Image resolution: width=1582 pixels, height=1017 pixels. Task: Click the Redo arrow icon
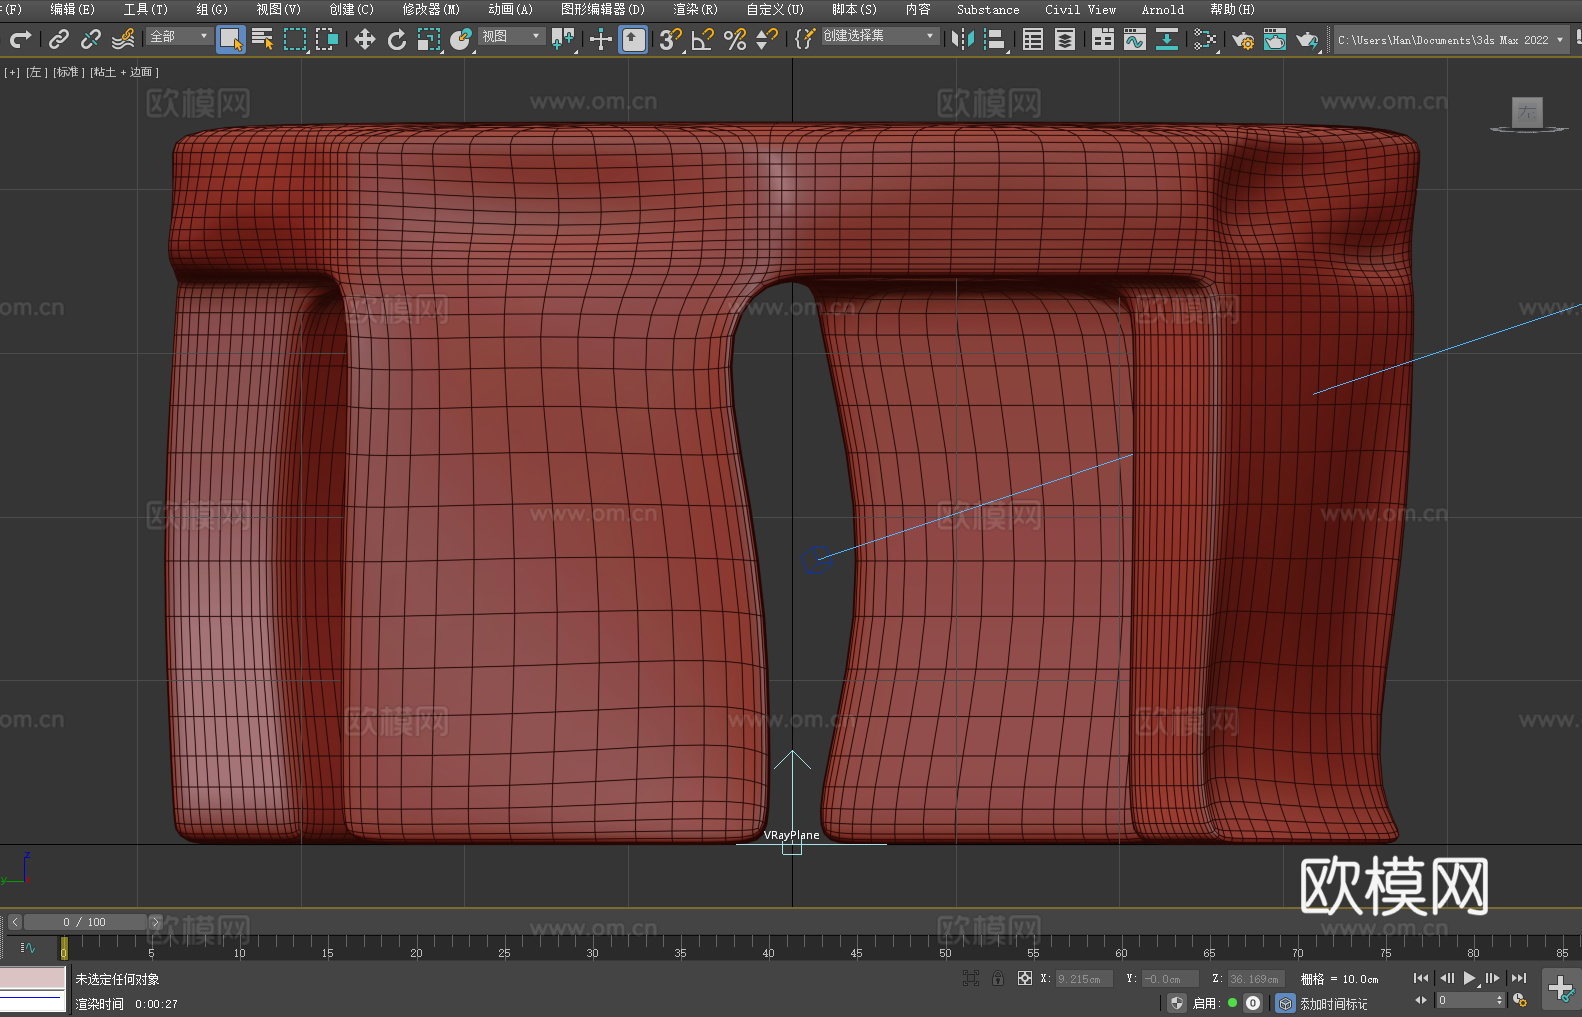pyautogui.click(x=20, y=39)
